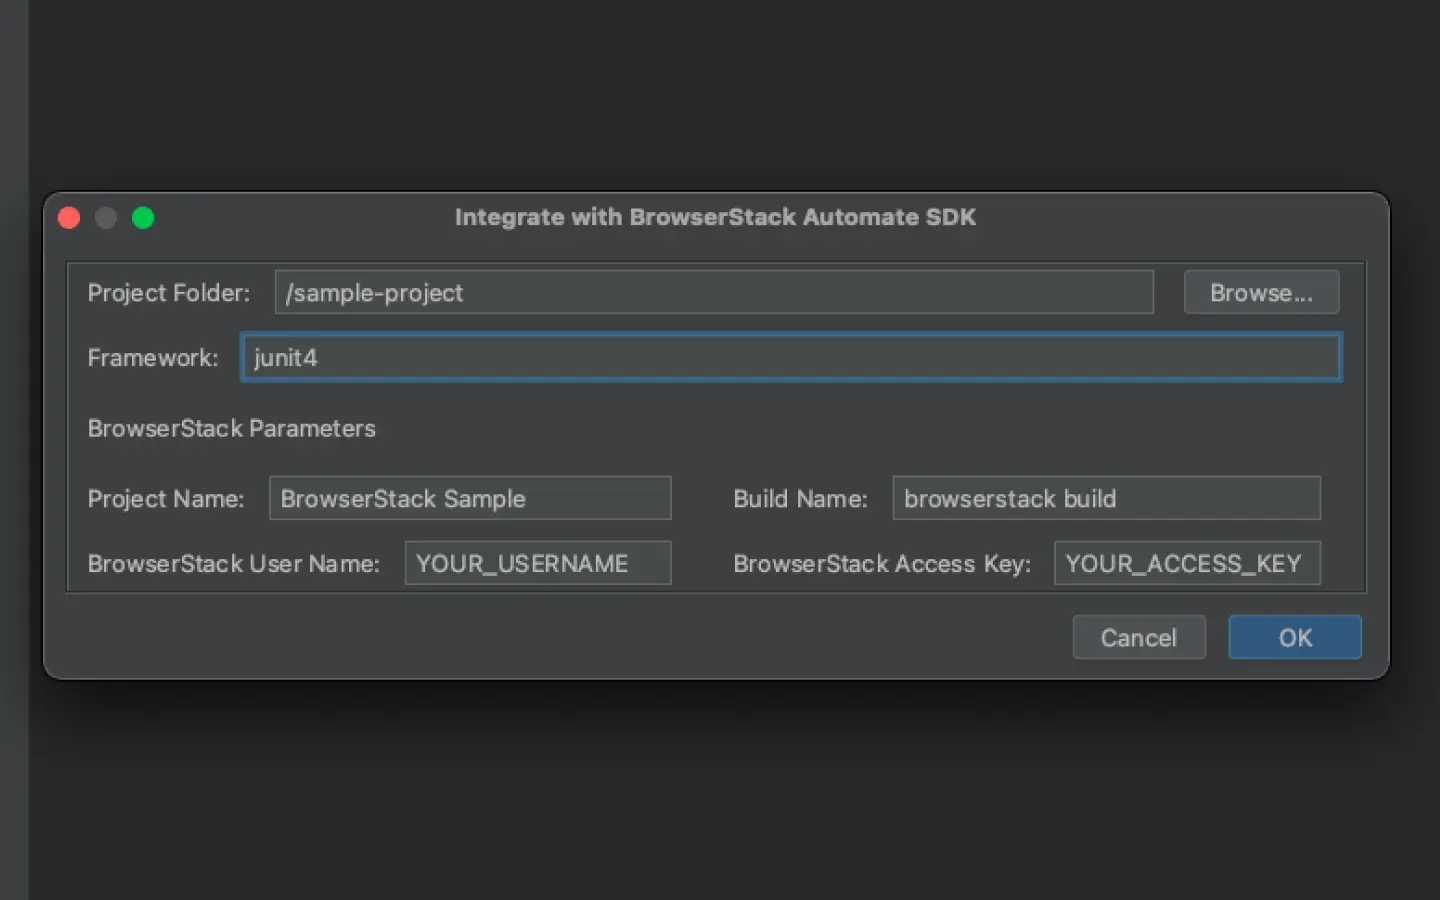Click the dialog title bar text
The image size is (1440, 900).
click(x=715, y=217)
